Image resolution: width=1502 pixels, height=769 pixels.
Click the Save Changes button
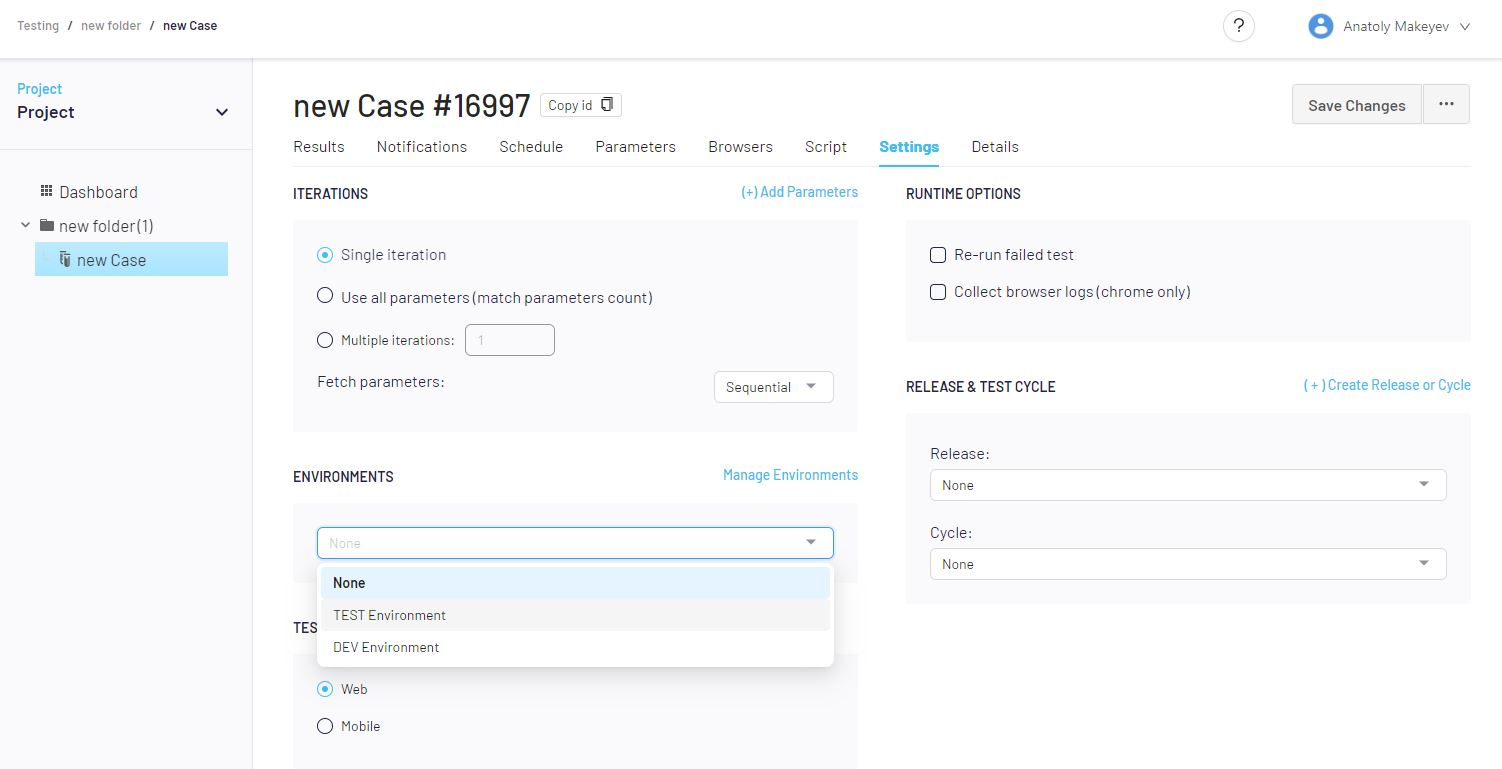point(1356,105)
